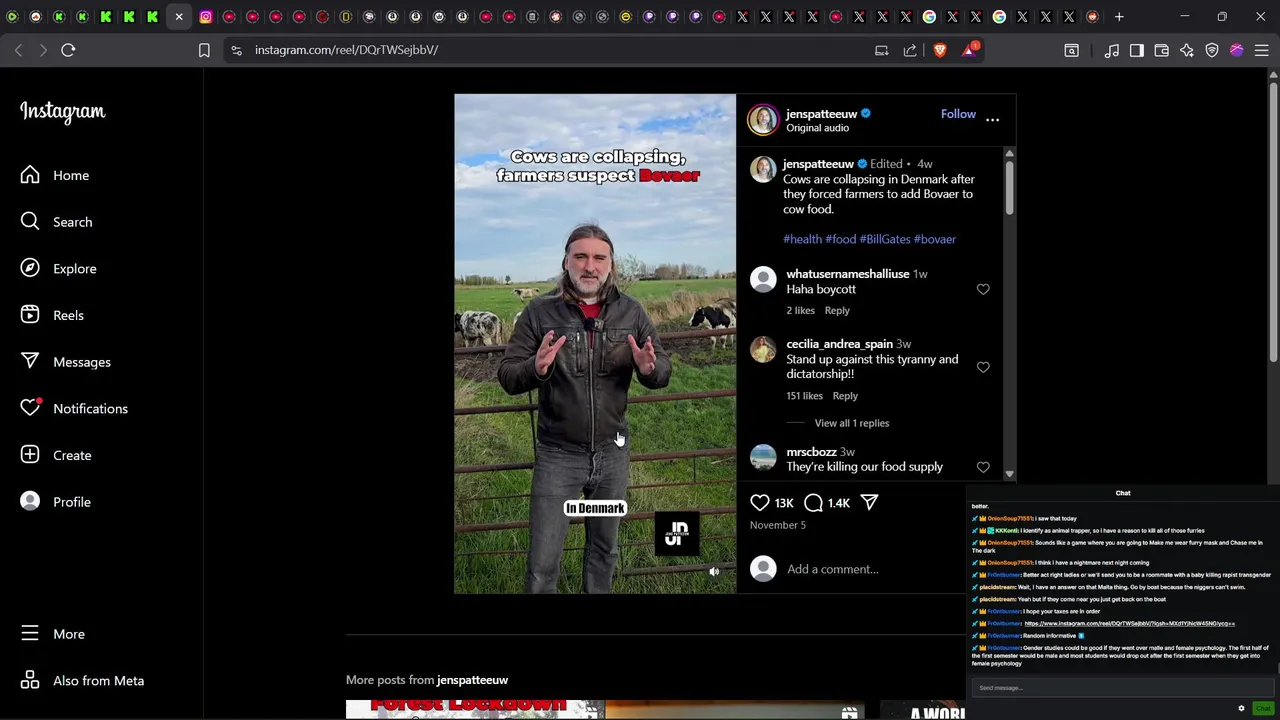Open the Brave wallet icon
Image resolution: width=1280 pixels, height=720 pixels.
coord(1162,50)
